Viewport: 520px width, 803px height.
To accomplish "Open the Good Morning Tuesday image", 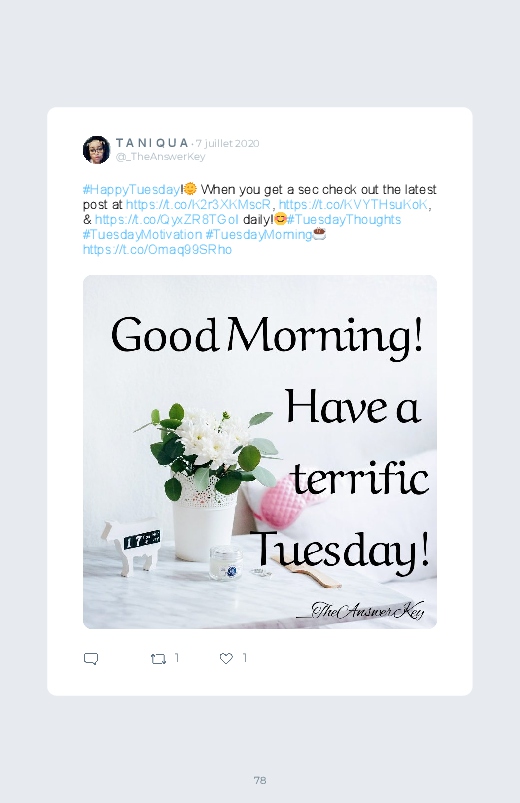I will click(x=260, y=452).
